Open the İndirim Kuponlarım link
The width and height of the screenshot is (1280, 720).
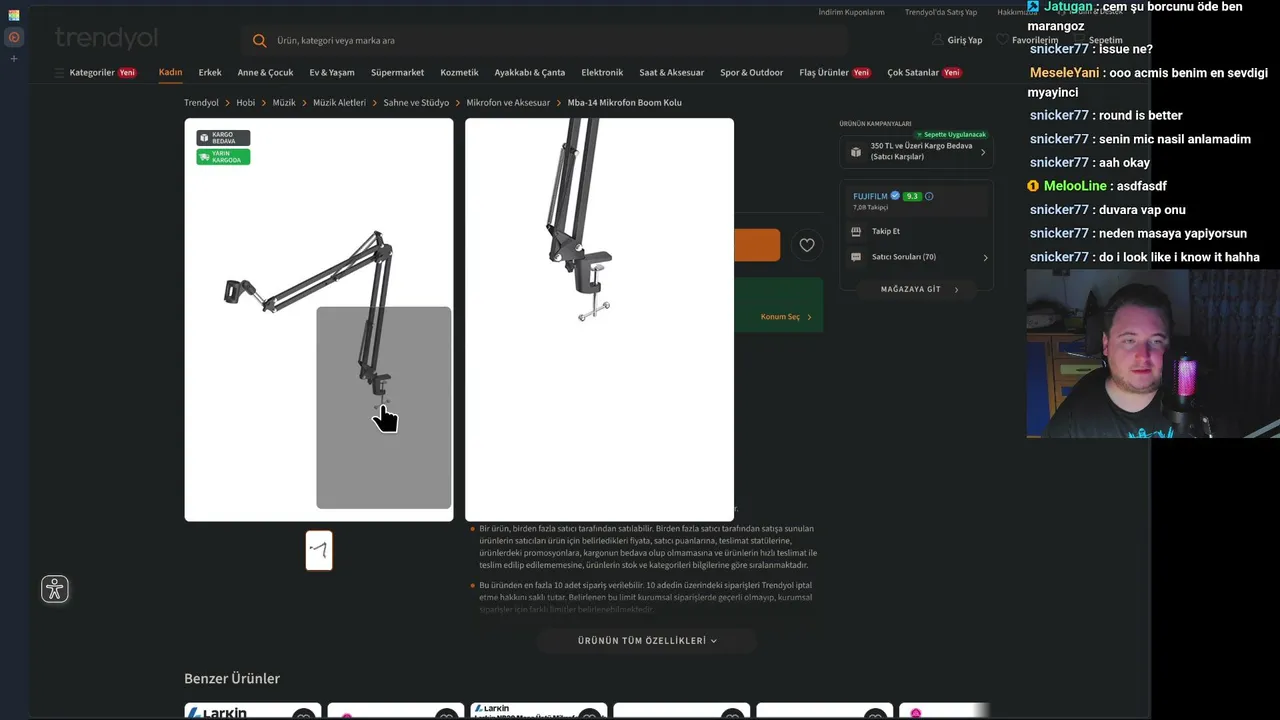[x=851, y=12]
